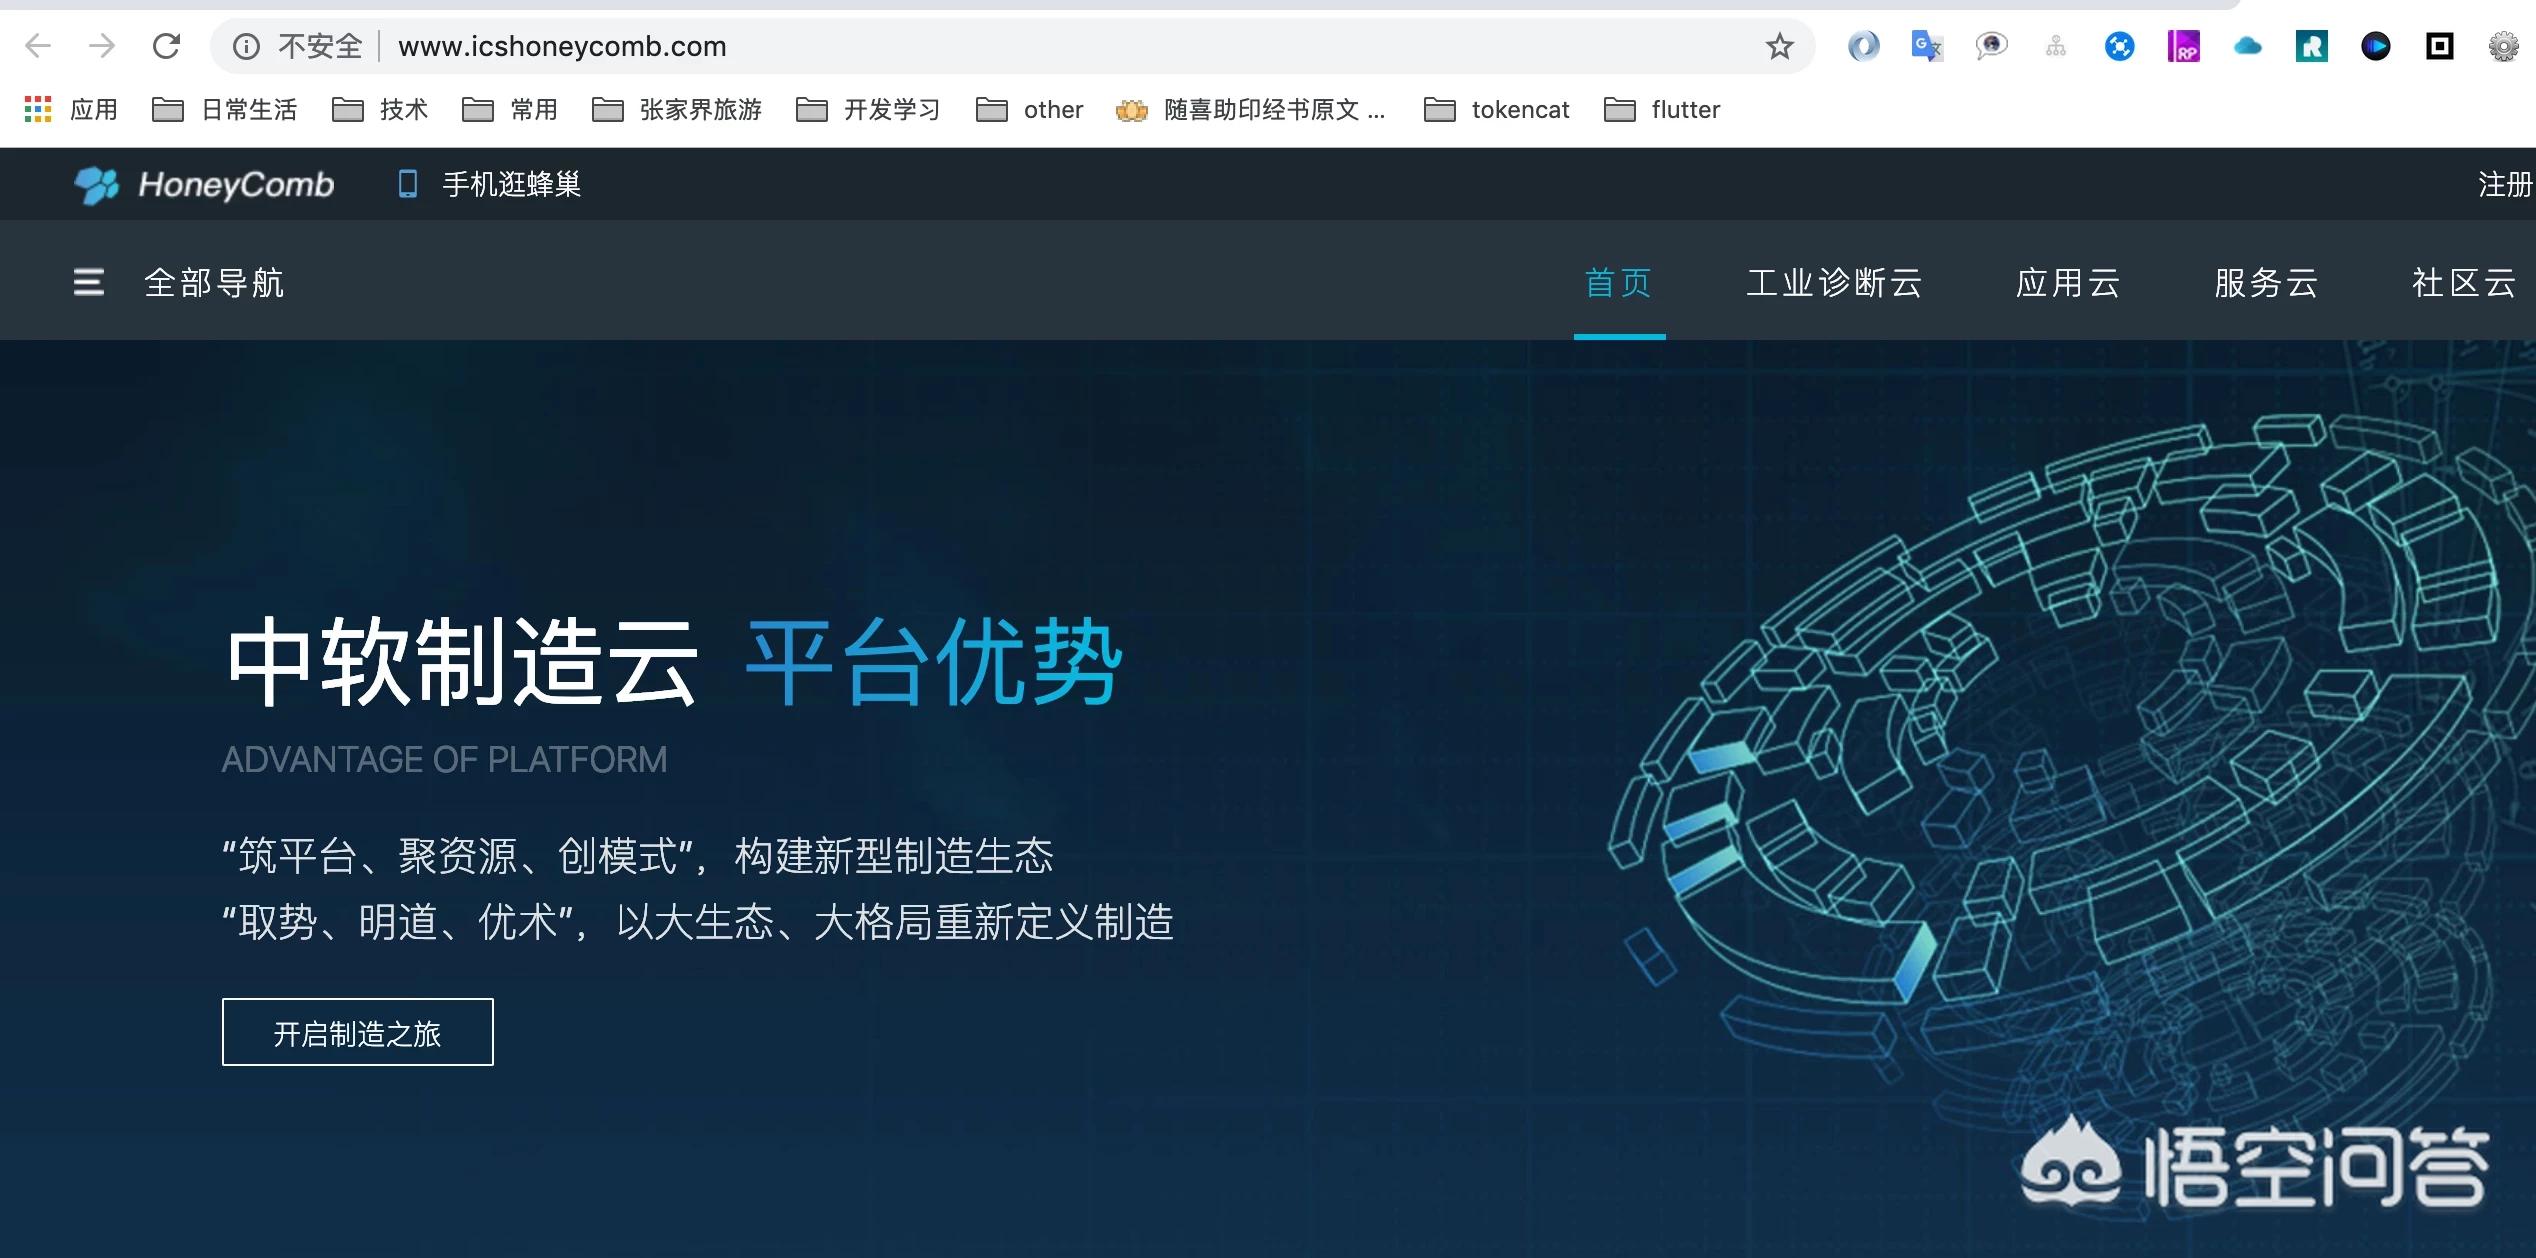Expand the 全部导航 navigation menu

(214, 282)
